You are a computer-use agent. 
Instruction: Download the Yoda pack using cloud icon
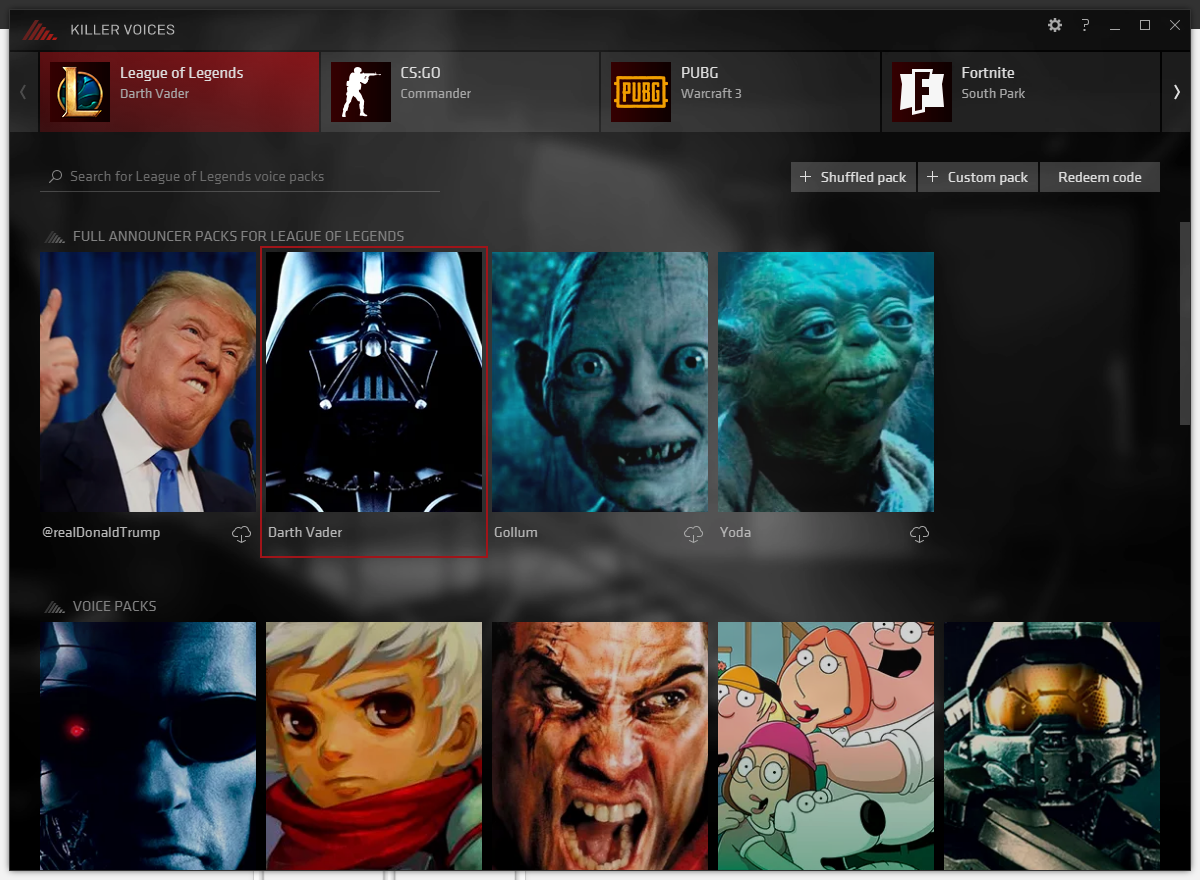[x=919, y=535]
